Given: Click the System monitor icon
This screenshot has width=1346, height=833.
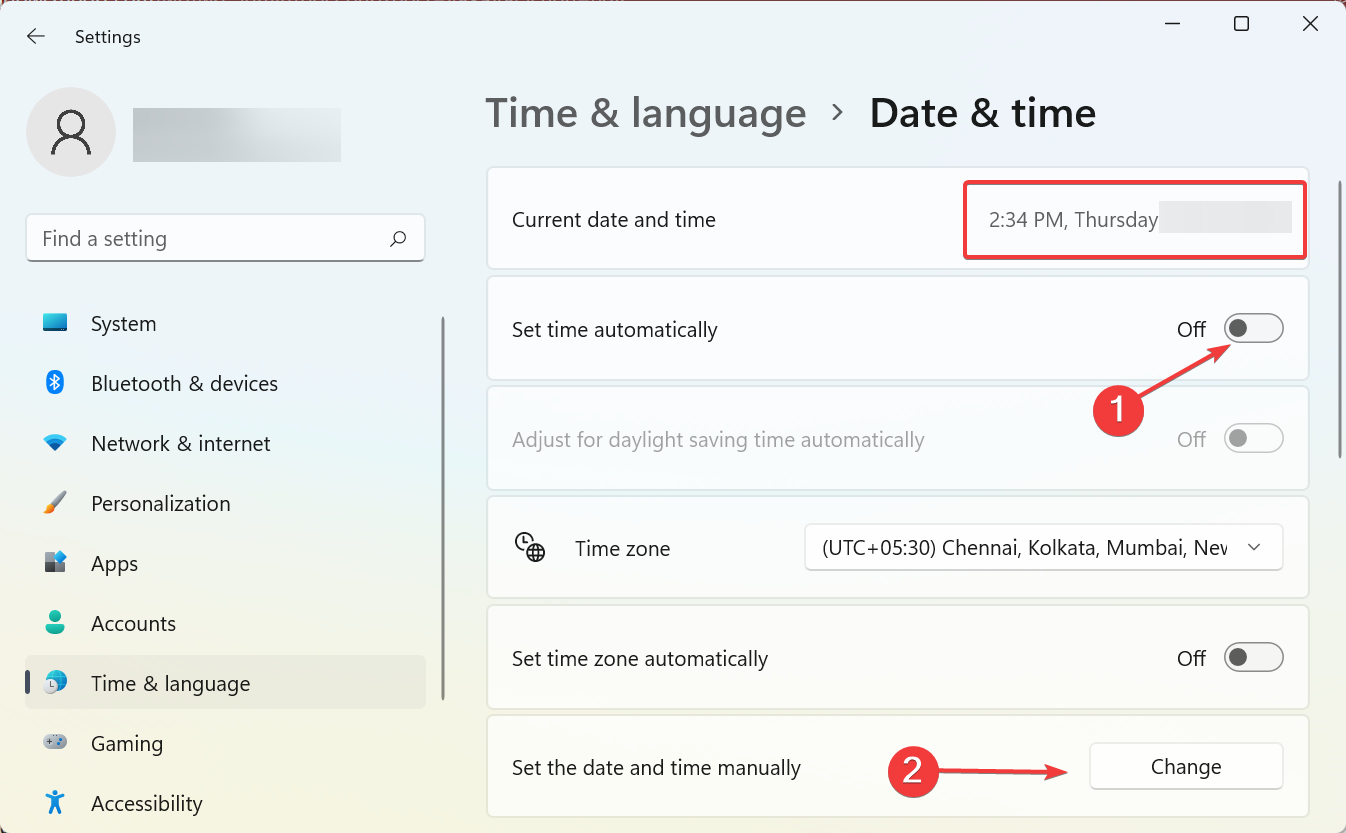Looking at the screenshot, I should click(55, 324).
